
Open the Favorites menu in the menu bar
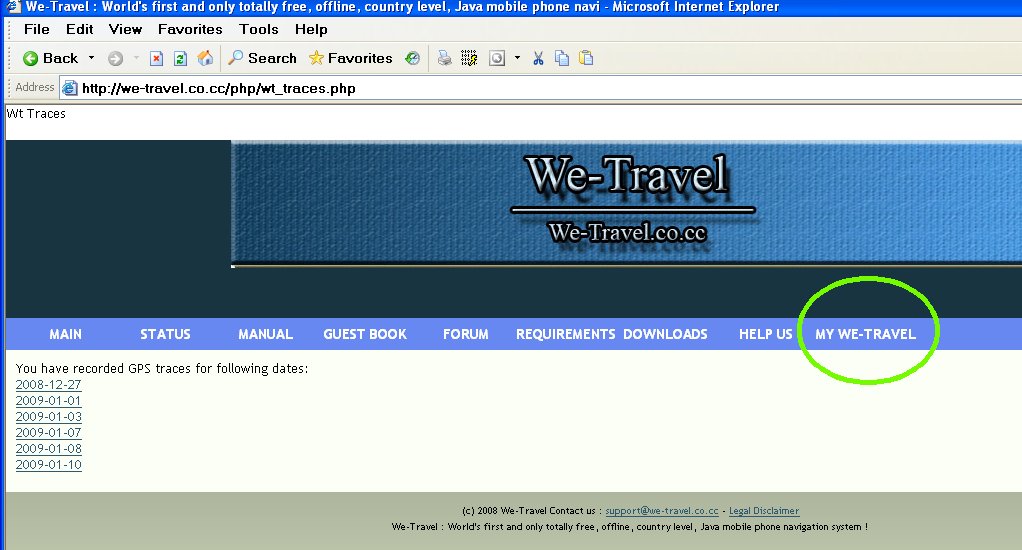(190, 29)
